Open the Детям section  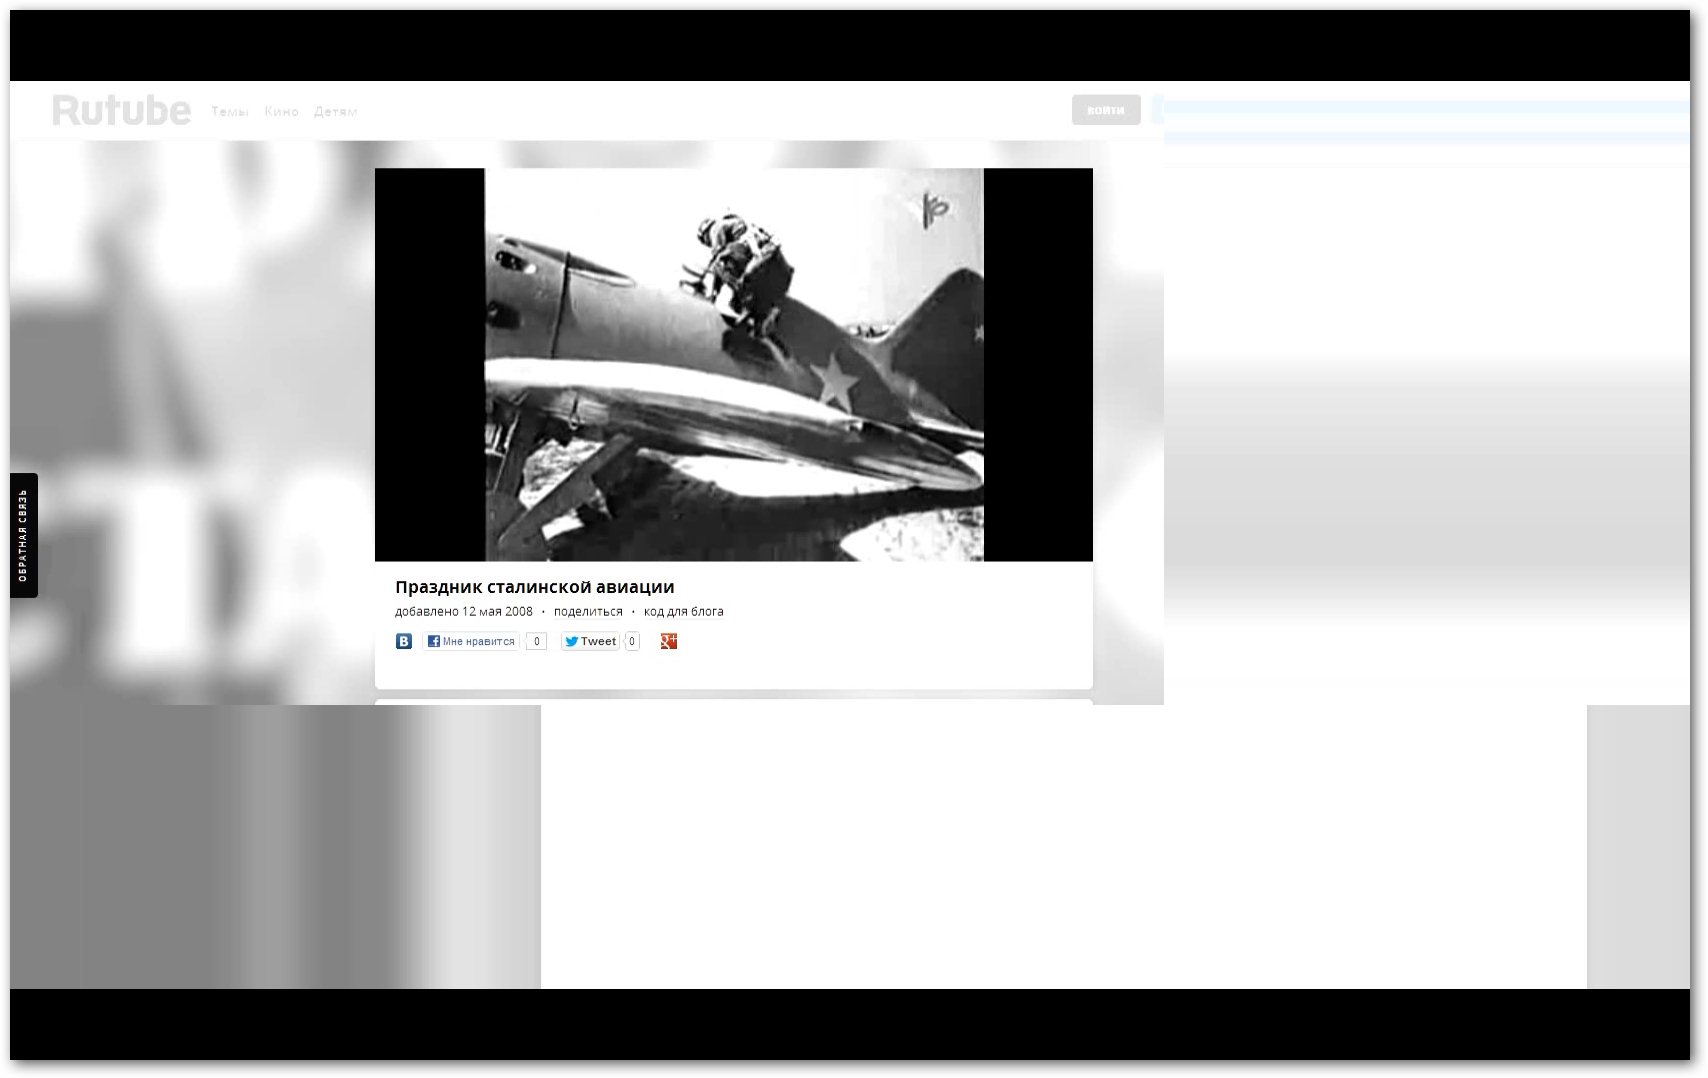[x=335, y=111]
